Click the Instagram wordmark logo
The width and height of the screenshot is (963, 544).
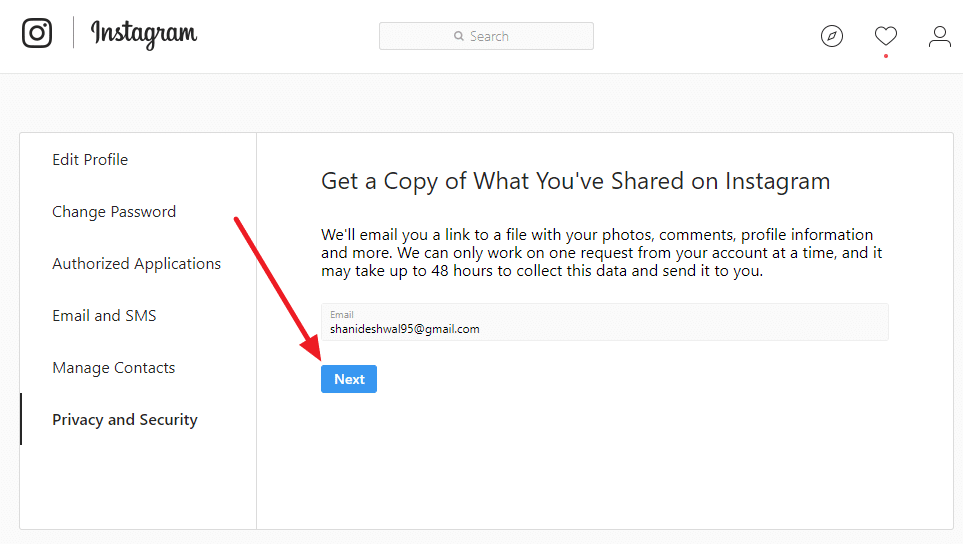[x=144, y=34]
